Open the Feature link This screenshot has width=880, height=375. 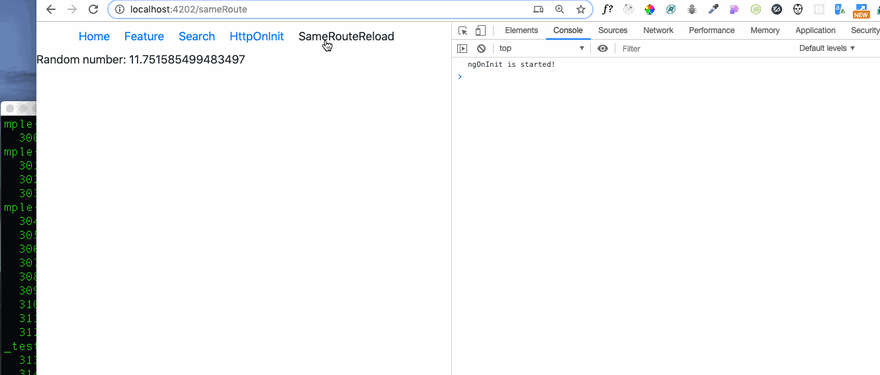[x=144, y=36]
